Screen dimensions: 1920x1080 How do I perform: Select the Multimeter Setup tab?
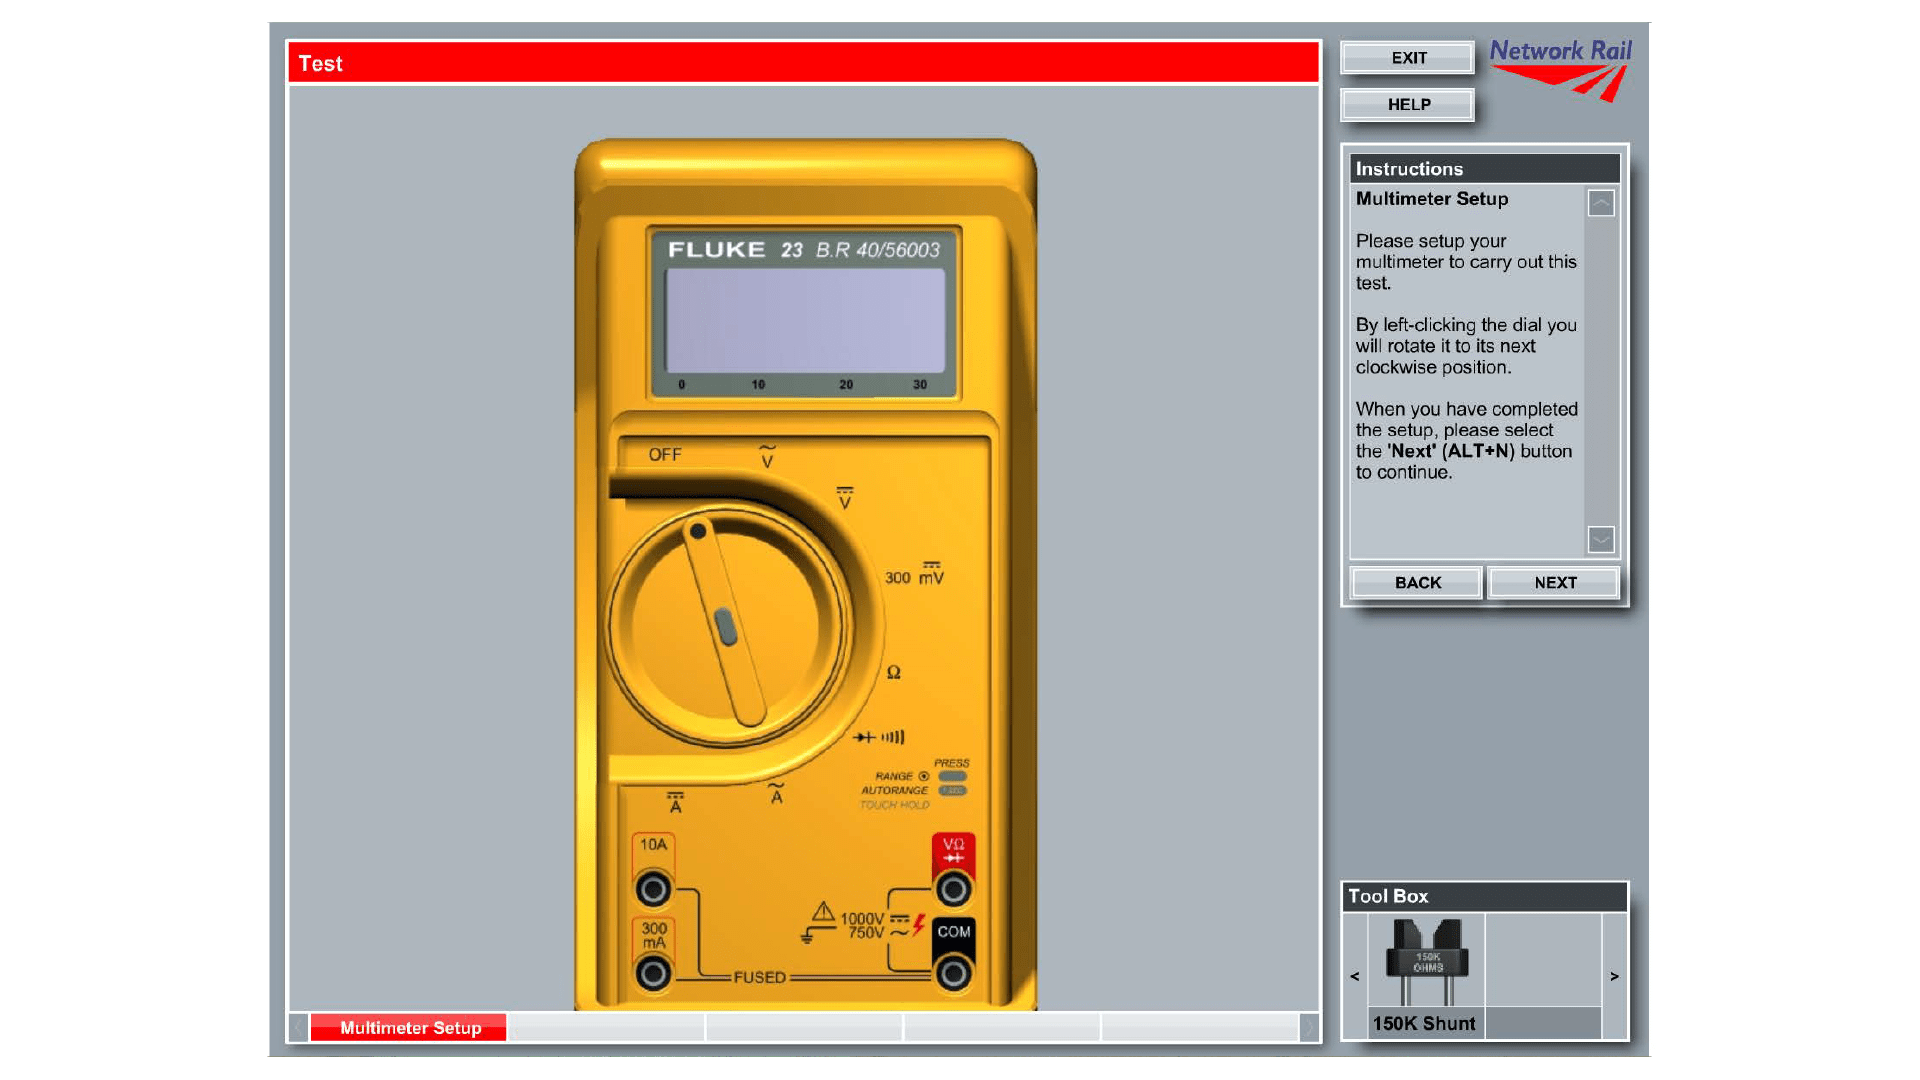(409, 1028)
